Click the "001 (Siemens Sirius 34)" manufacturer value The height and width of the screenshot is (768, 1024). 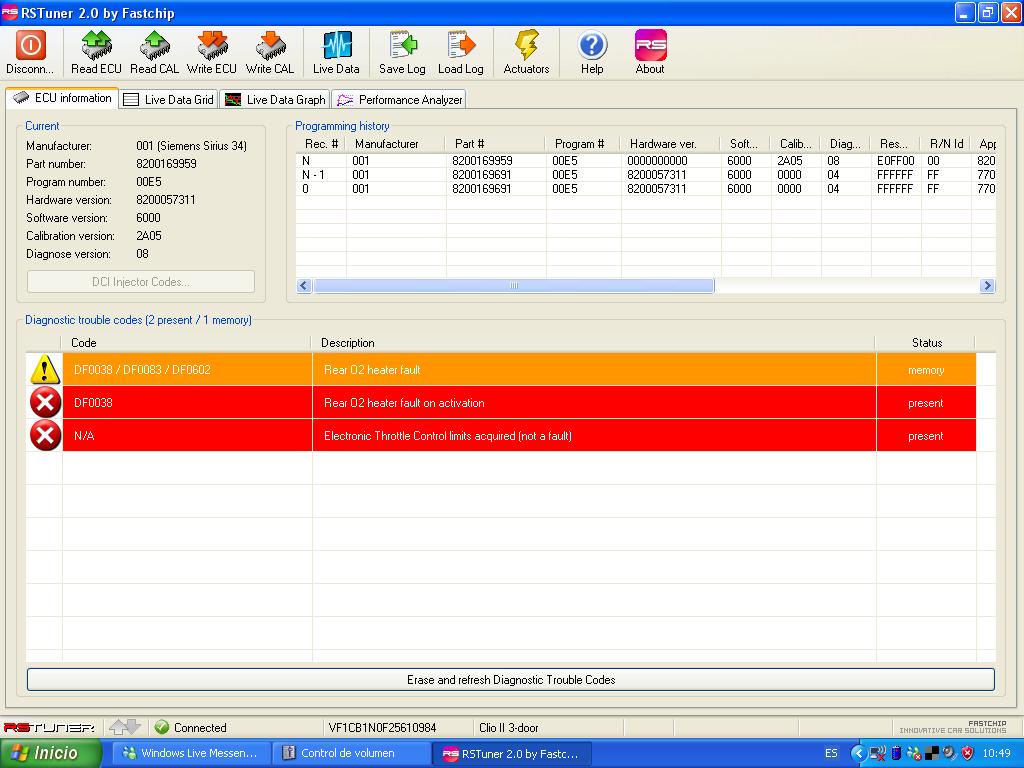coord(191,146)
